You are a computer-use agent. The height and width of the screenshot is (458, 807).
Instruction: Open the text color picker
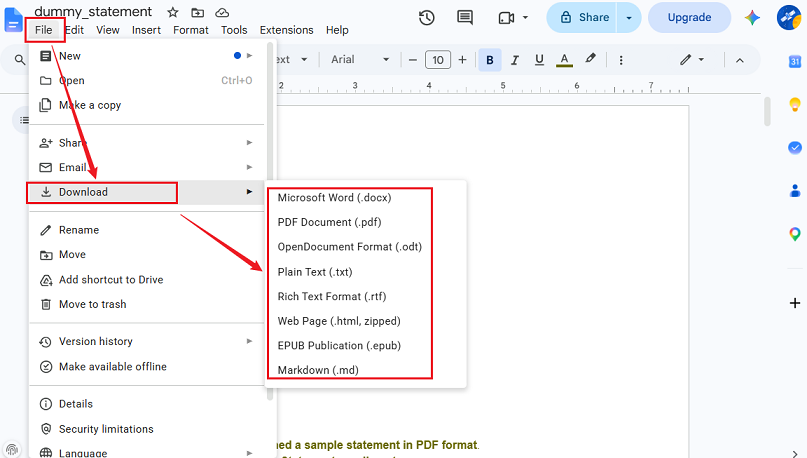point(565,60)
